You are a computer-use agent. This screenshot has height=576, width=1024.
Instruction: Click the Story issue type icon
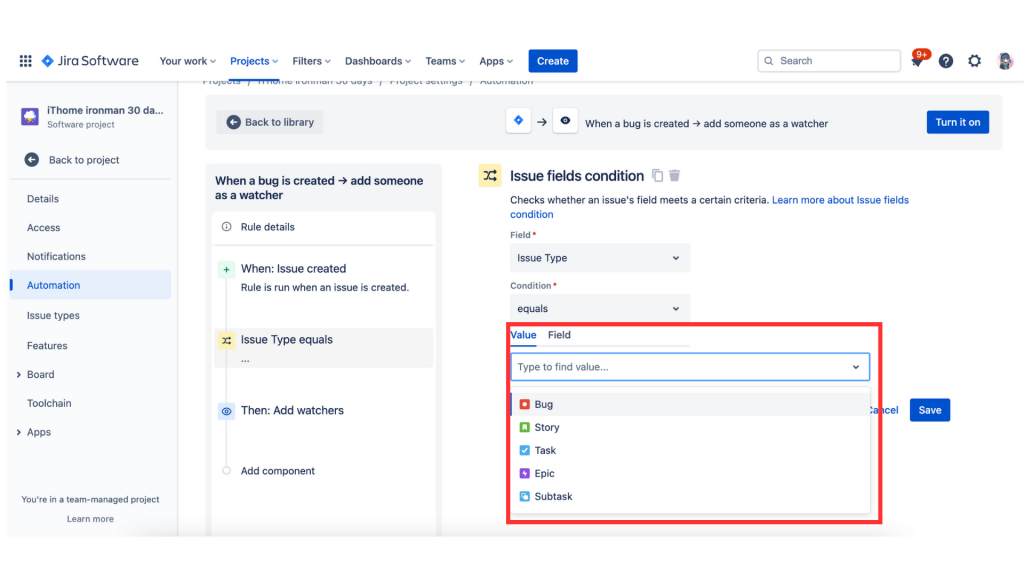point(524,427)
